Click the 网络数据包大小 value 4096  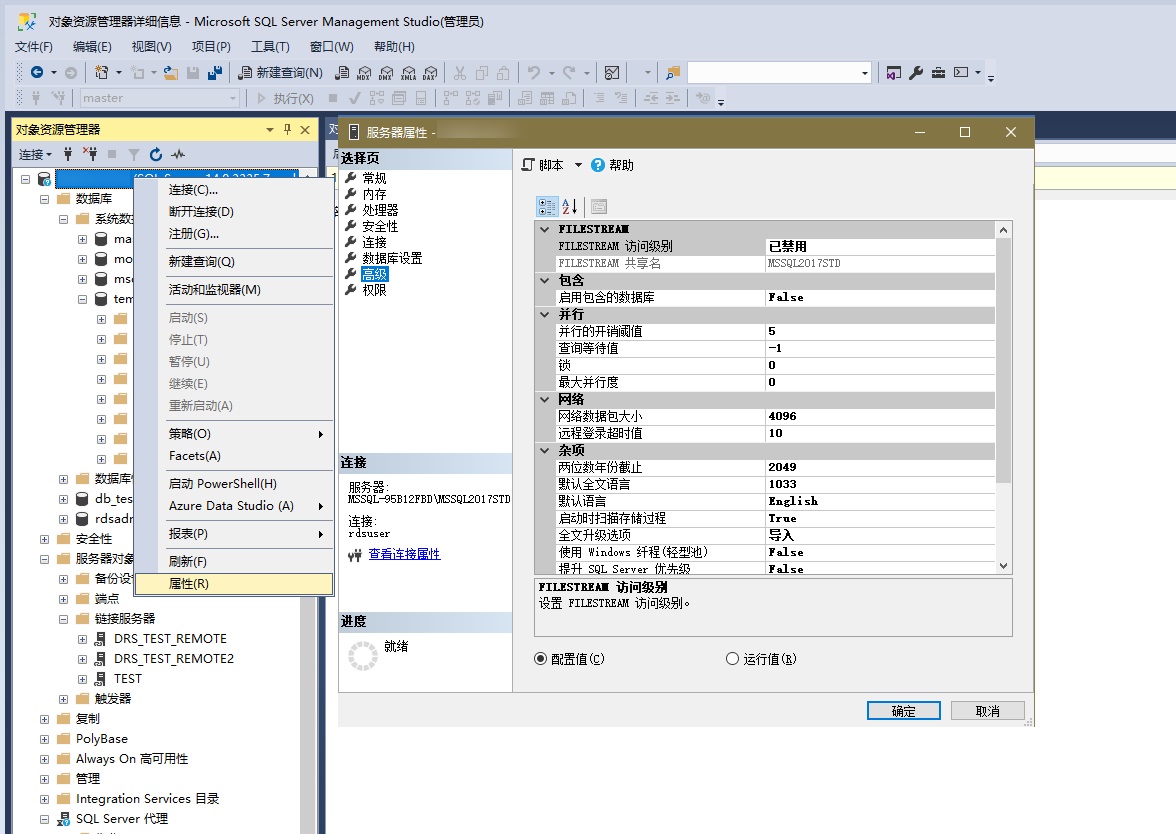[x=879, y=416]
